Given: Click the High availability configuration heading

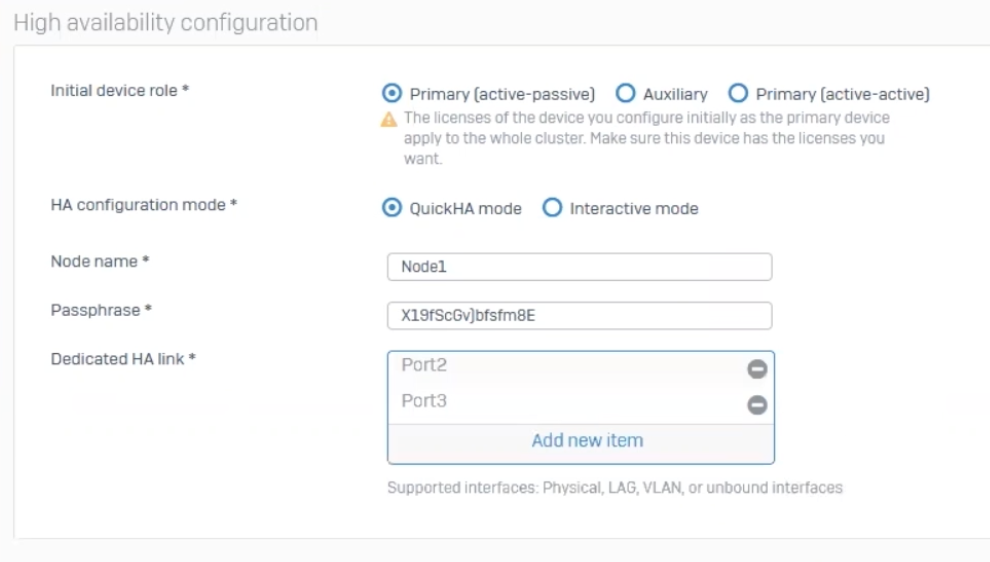Looking at the screenshot, I should click(x=166, y=22).
